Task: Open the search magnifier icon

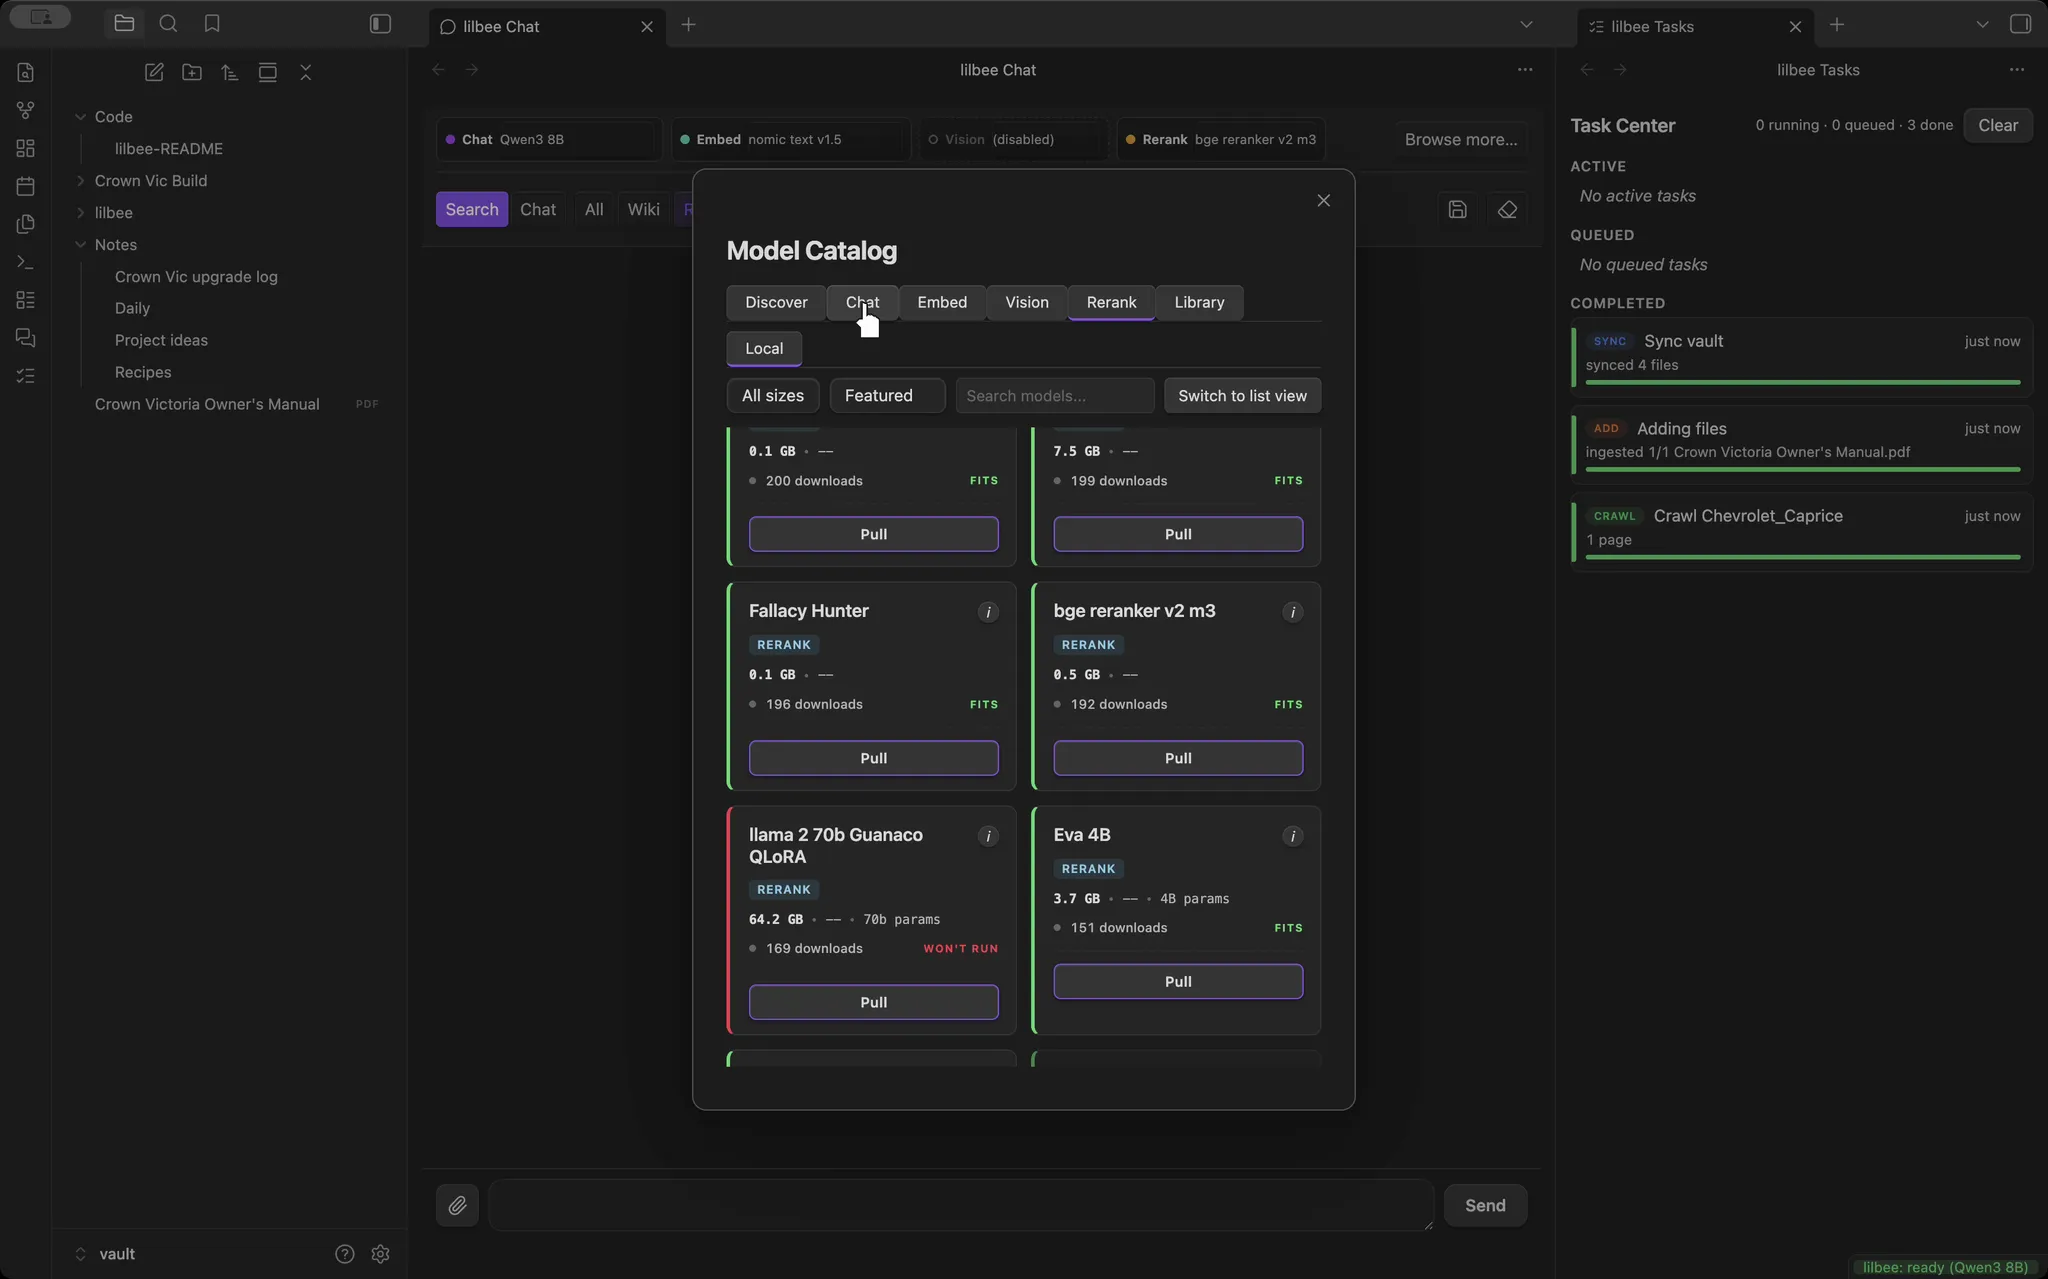Action: tap(168, 23)
